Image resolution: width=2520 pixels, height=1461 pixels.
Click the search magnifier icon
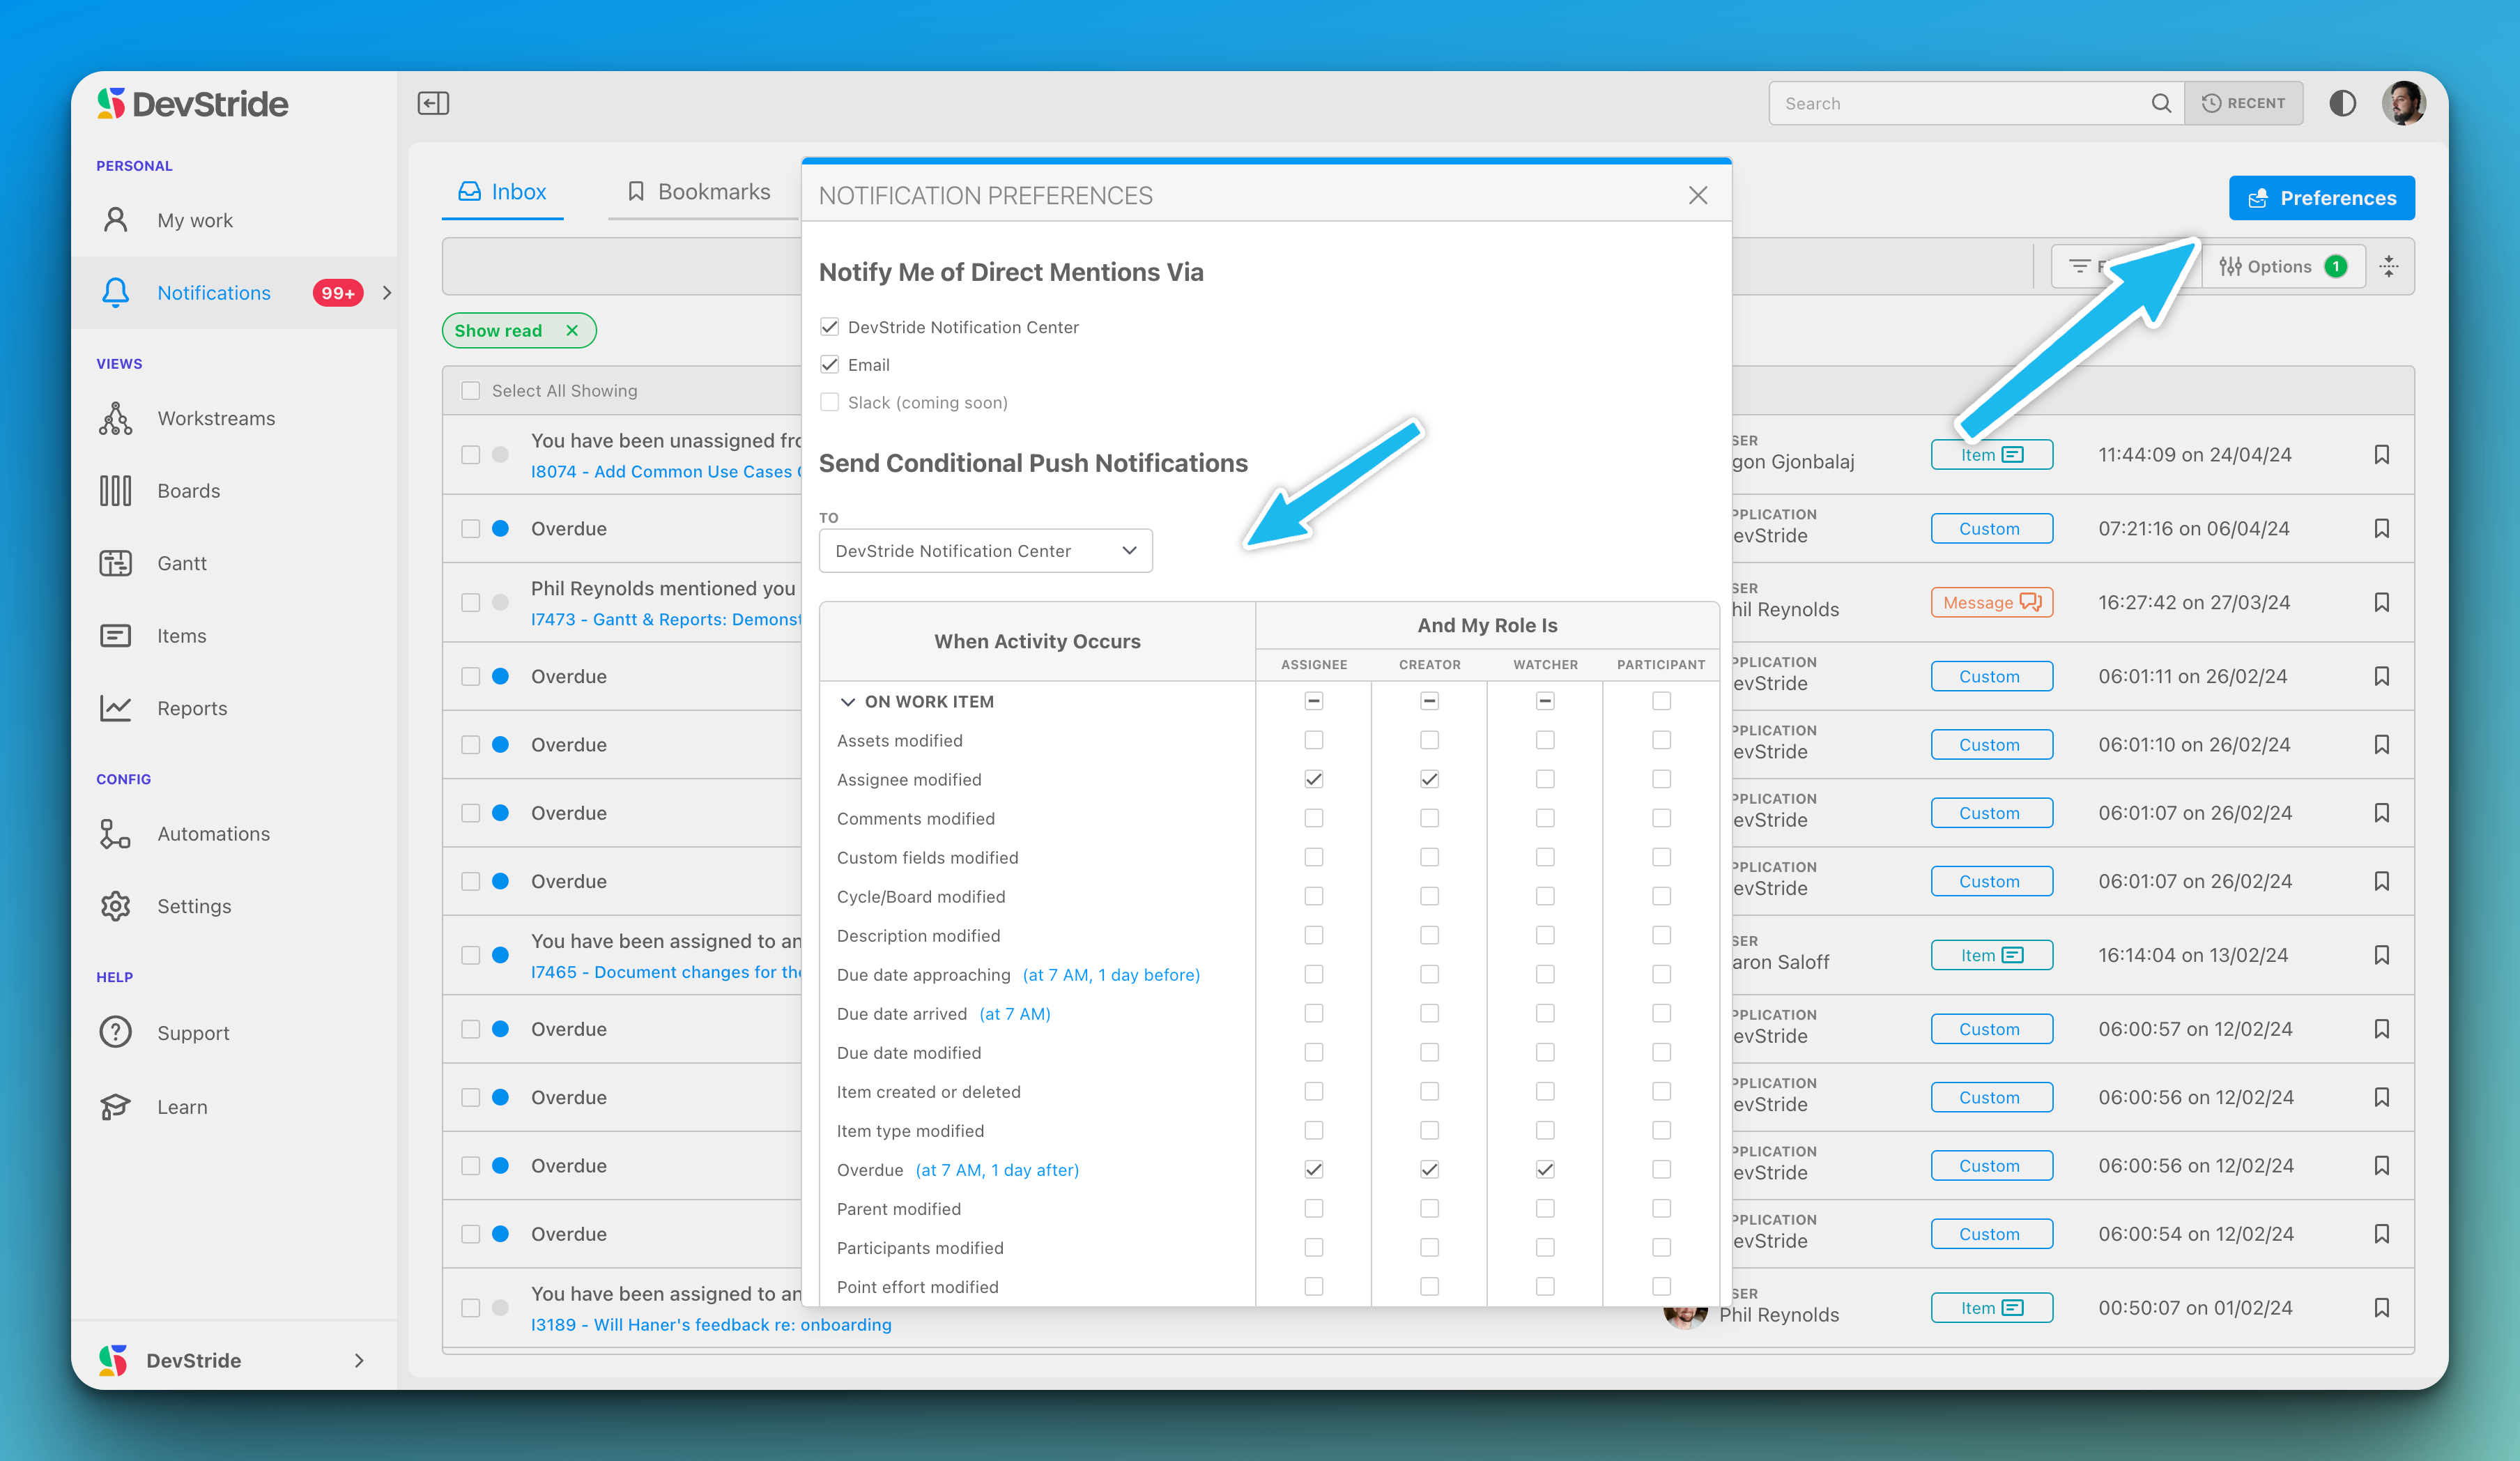point(2160,103)
